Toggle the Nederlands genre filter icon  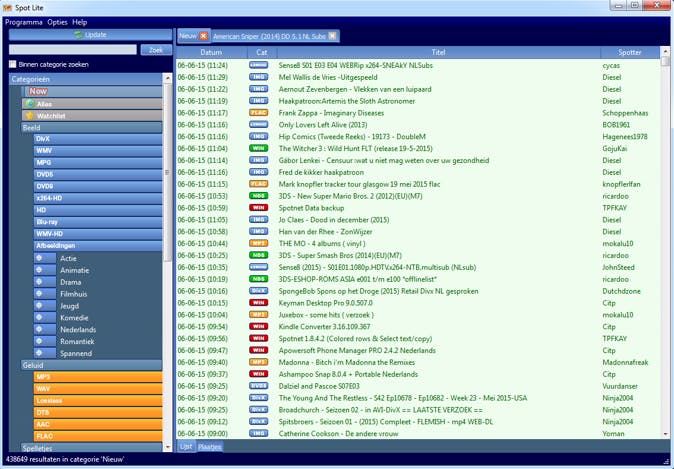tap(45, 329)
